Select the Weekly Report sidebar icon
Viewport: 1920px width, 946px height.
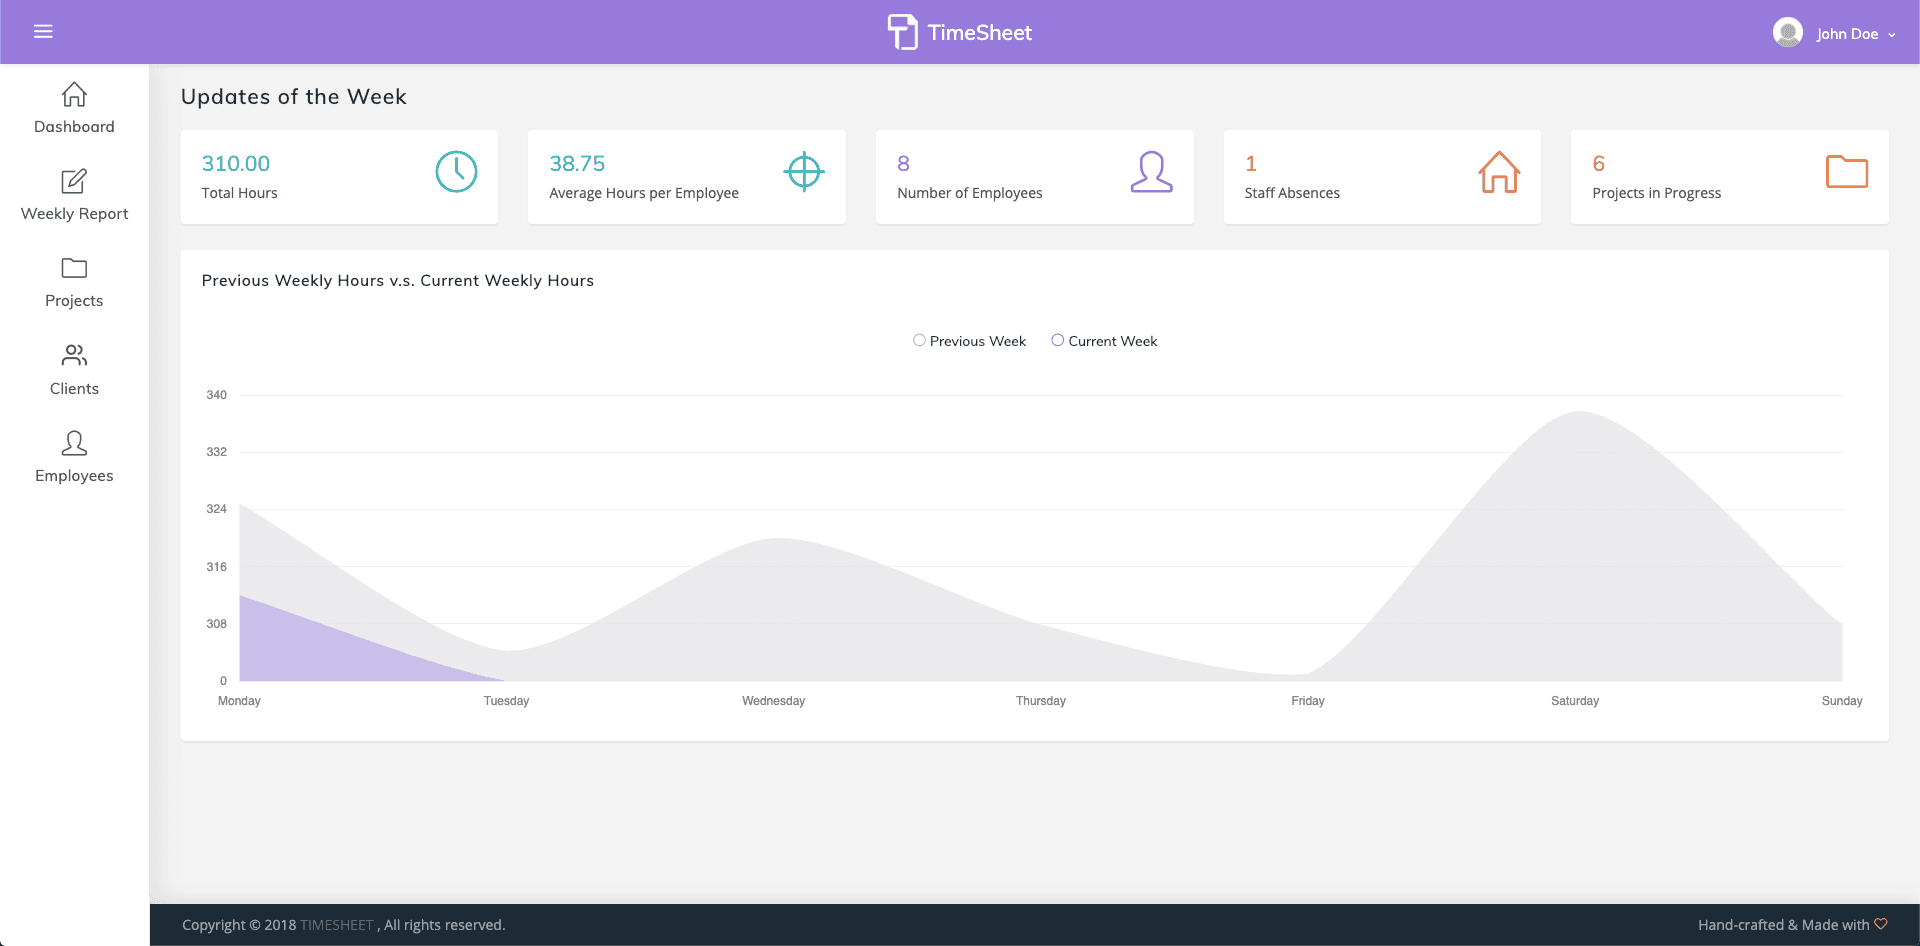(x=74, y=182)
